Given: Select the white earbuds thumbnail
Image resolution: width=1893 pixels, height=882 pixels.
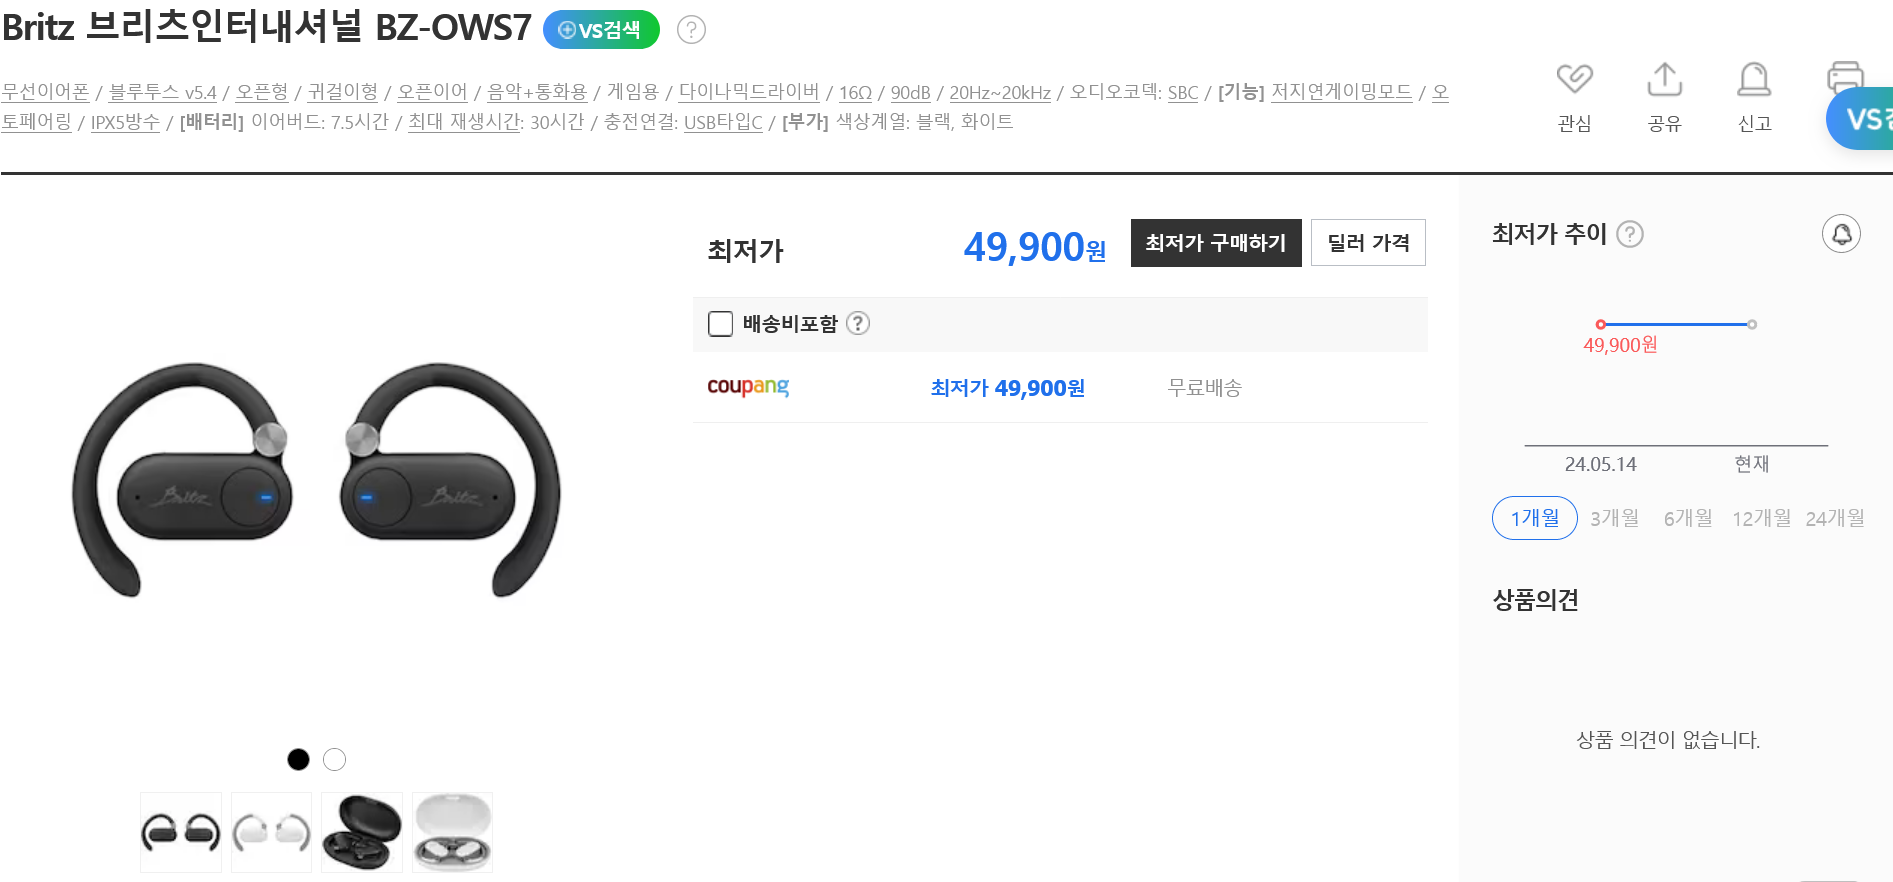Looking at the screenshot, I should [x=271, y=833].
